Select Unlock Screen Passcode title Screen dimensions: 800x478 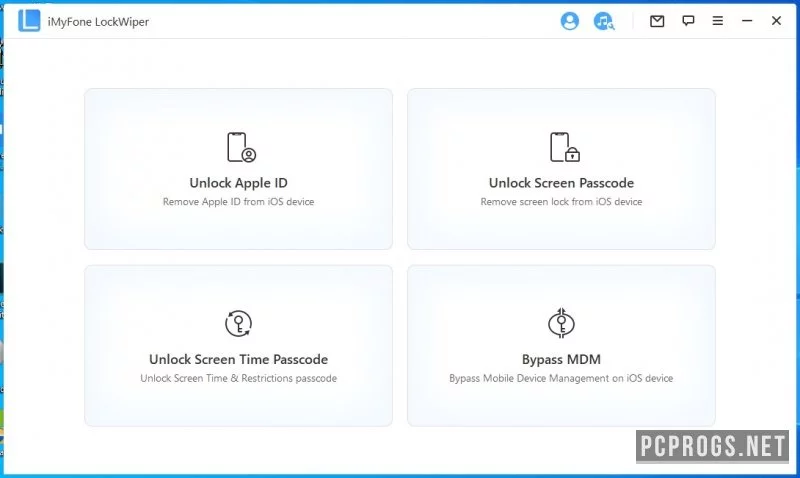click(561, 183)
